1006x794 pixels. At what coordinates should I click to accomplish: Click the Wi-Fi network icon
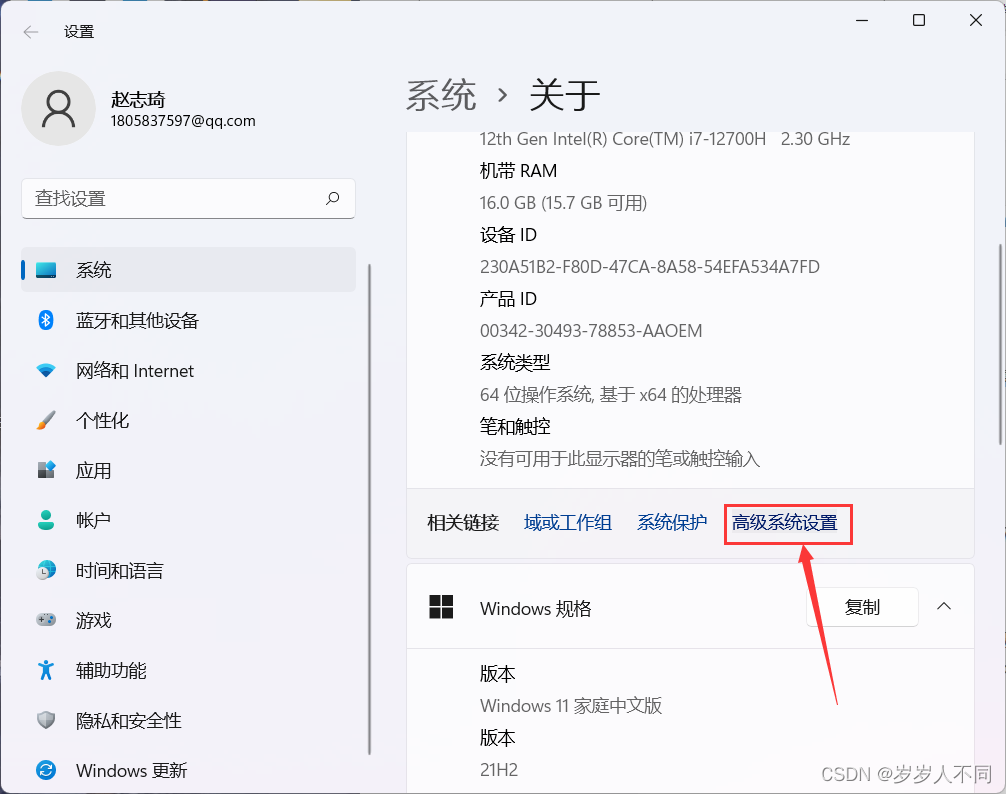(x=46, y=370)
